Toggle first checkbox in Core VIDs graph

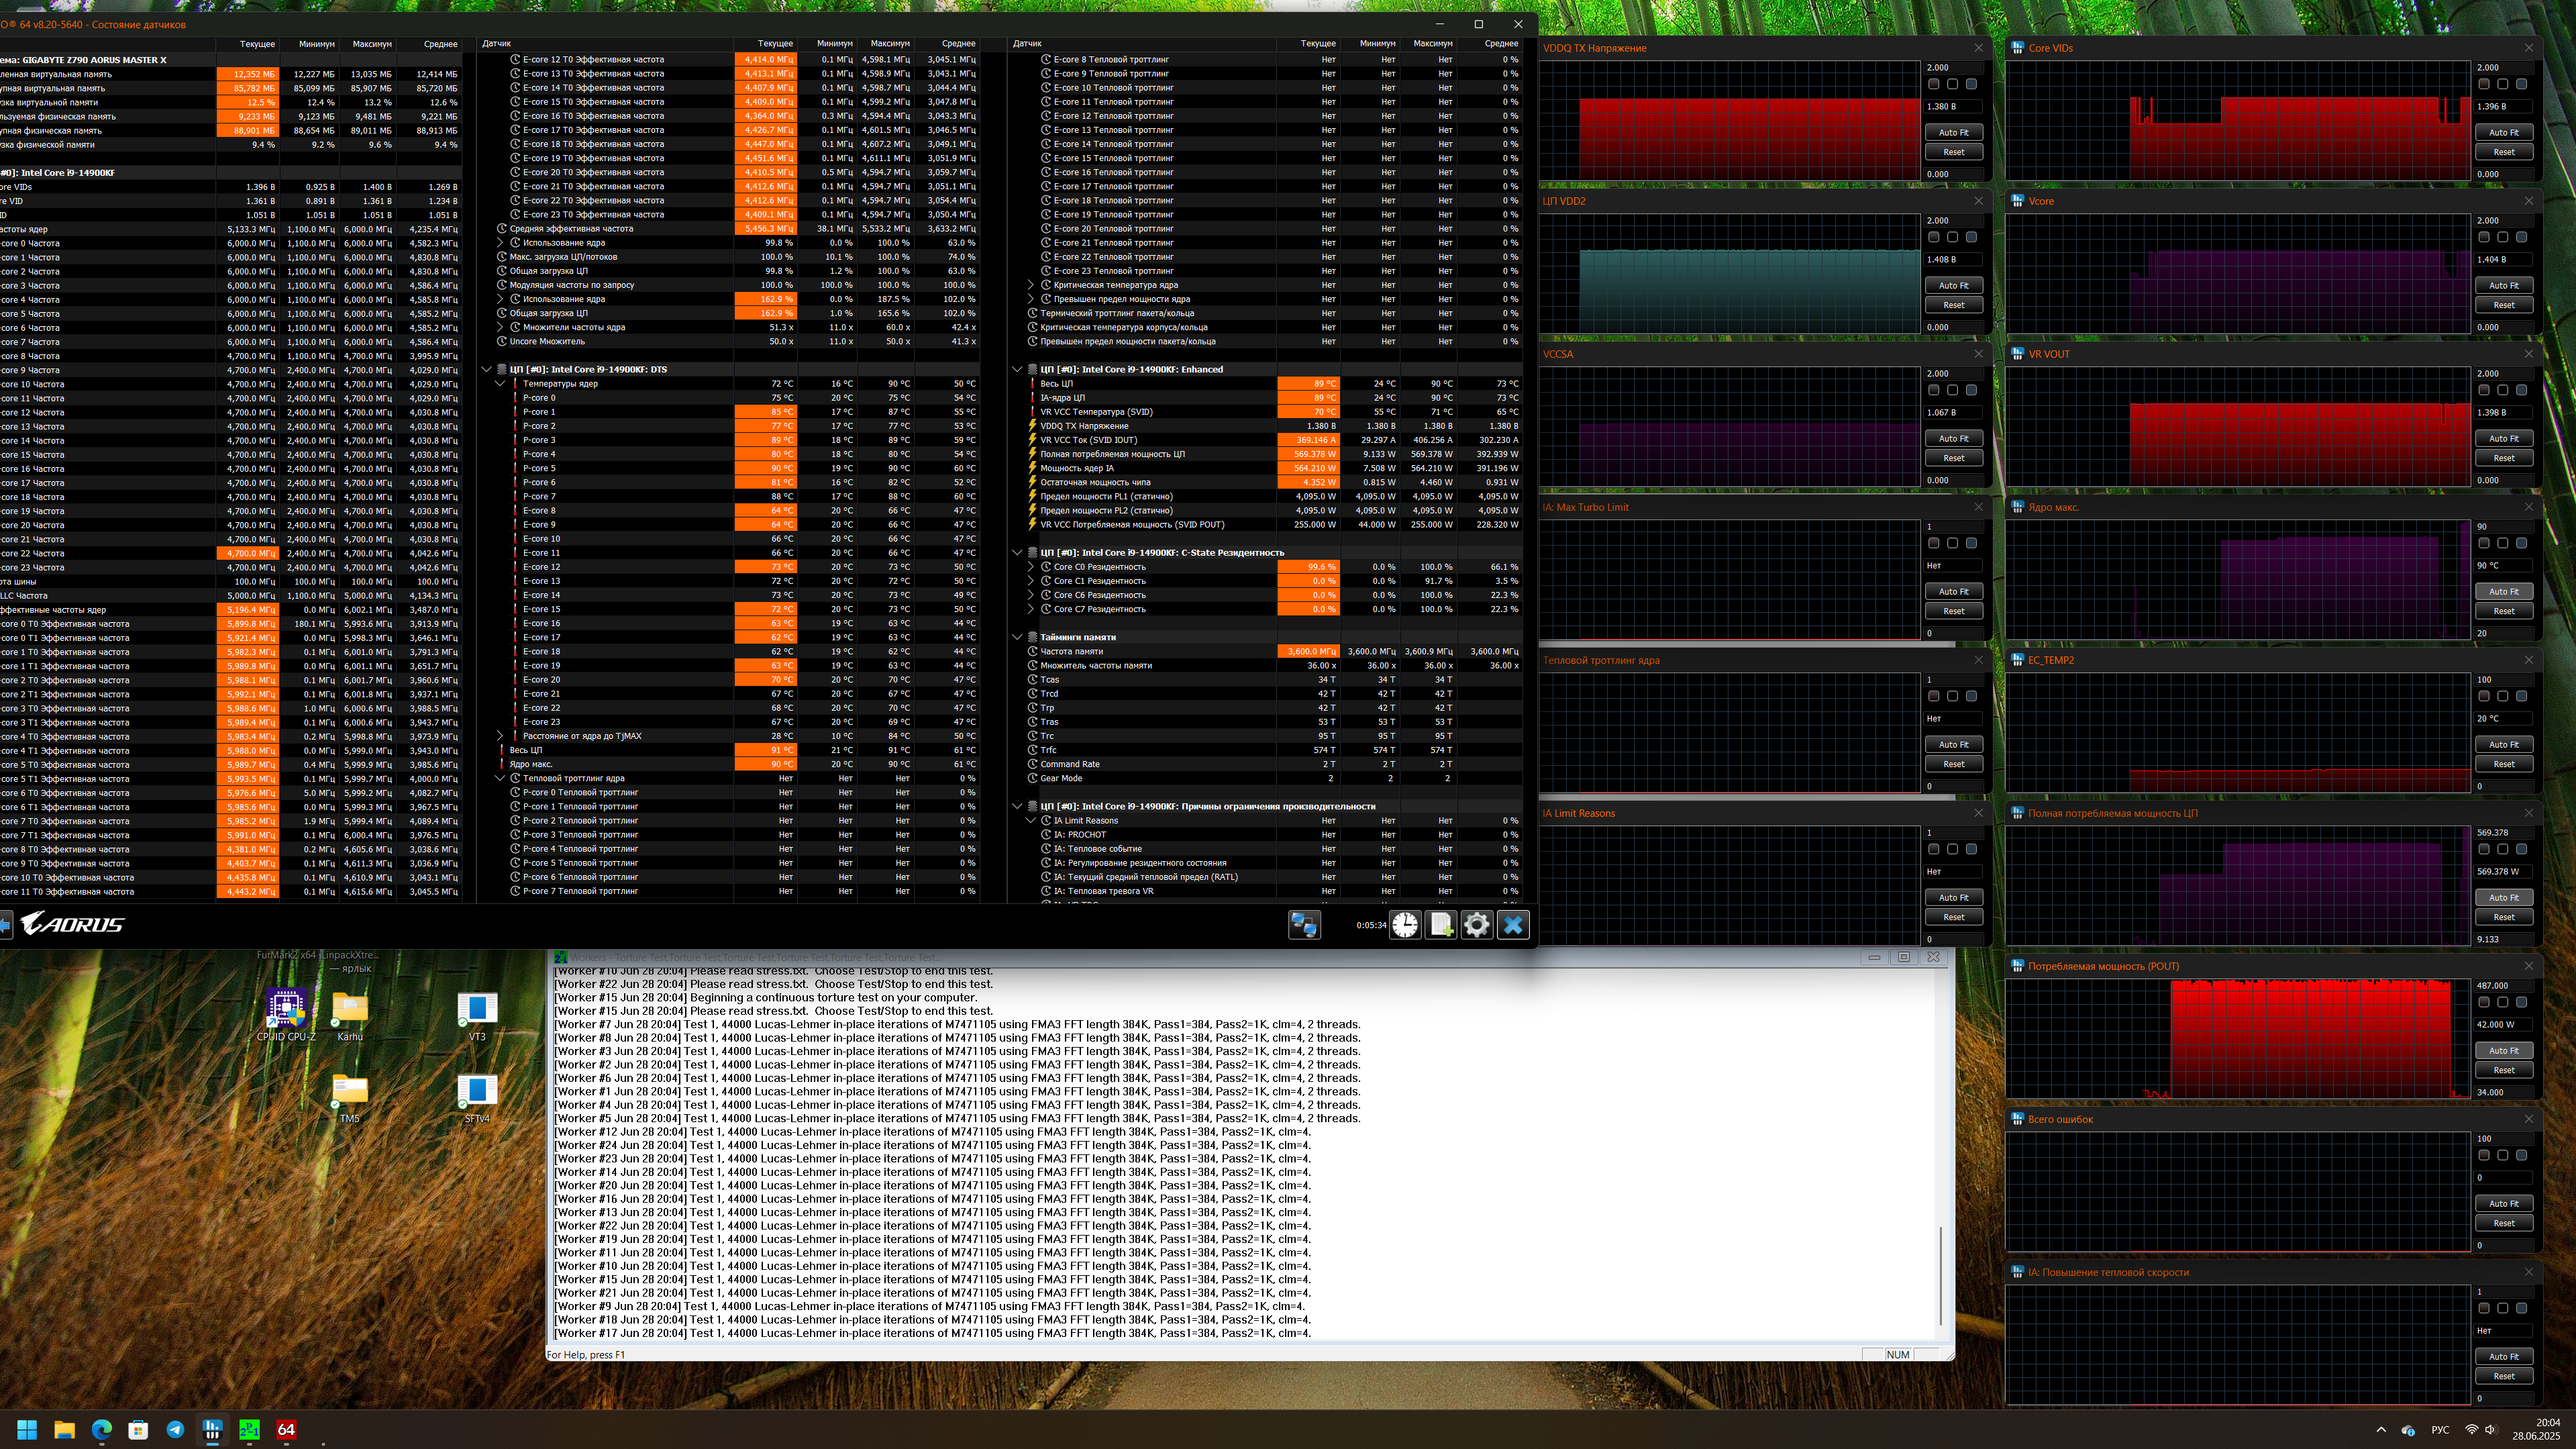pyautogui.click(x=2484, y=85)
